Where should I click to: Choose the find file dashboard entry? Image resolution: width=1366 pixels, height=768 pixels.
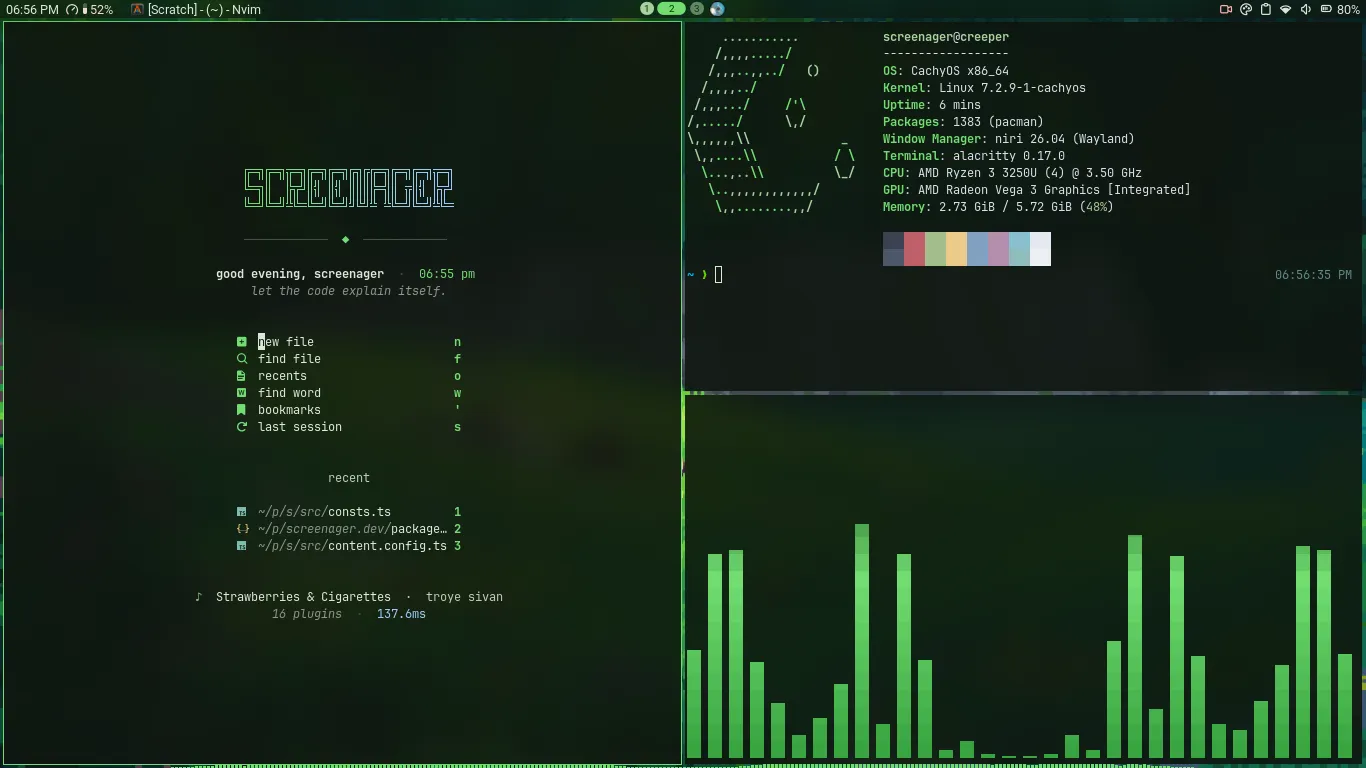pos(349,359)
